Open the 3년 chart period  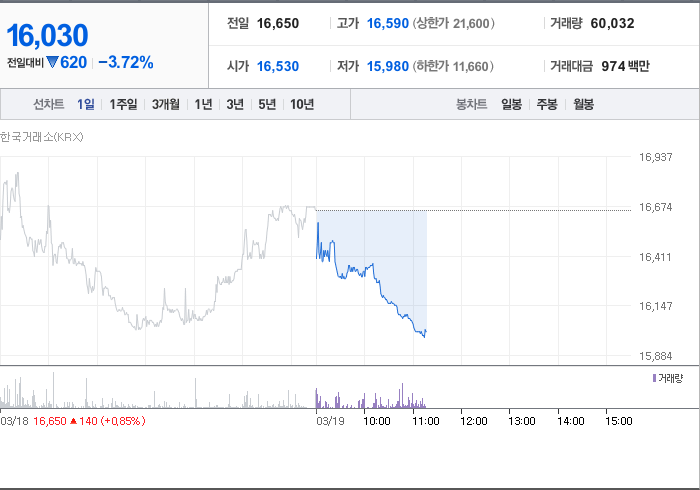tap(235, 104)
